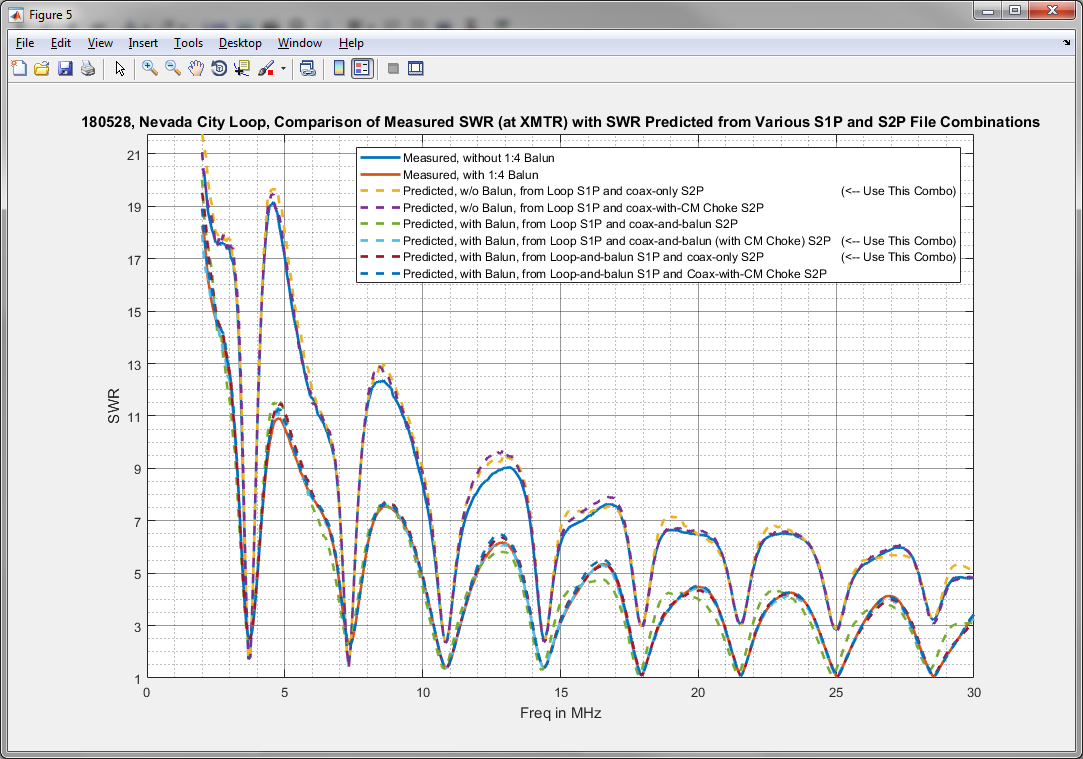The width and height of the screenshot is (1083, 759).
Task: Click dashed purple line sample in legend
Action: pyautogui.click(x=380, y=208)
